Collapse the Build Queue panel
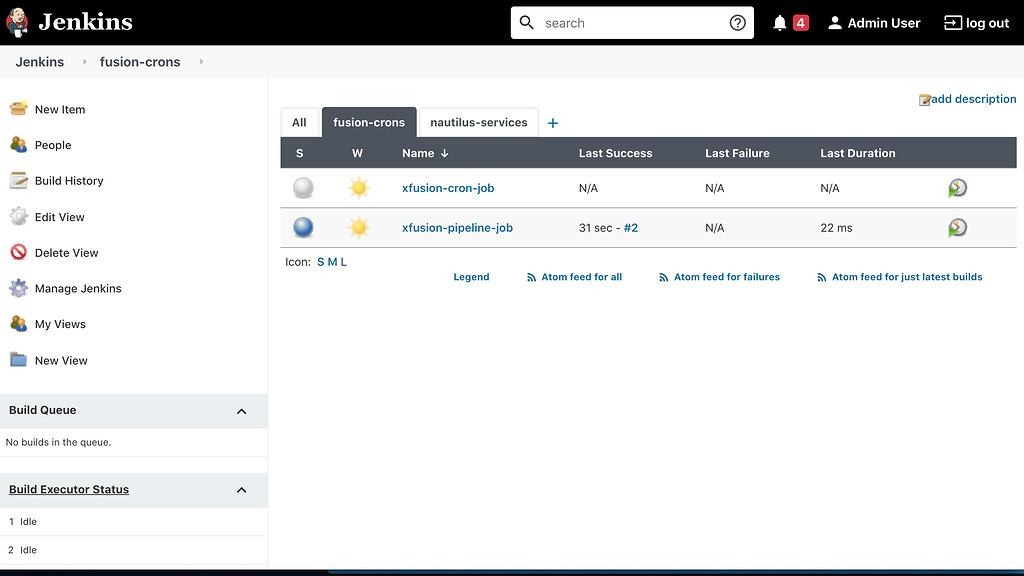 pos(241,411)
